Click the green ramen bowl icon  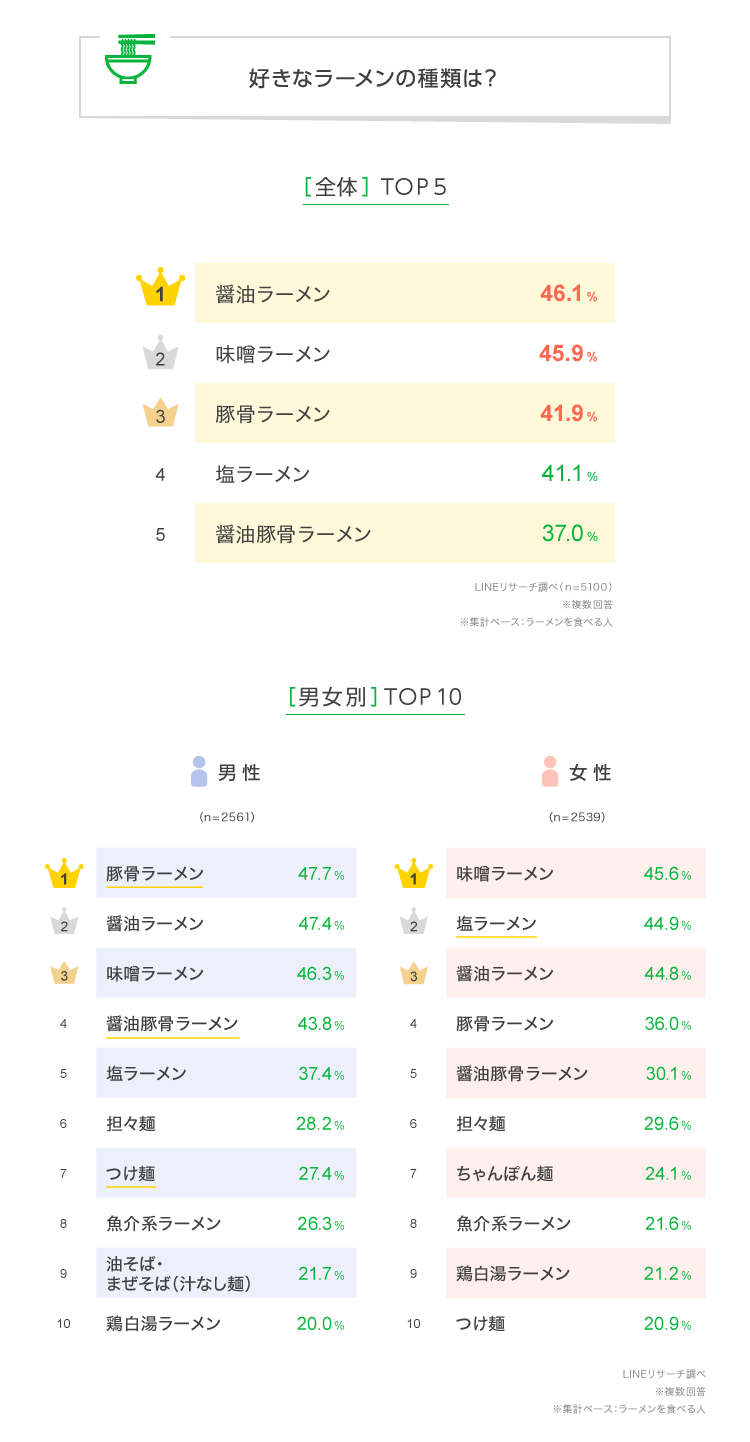point(129,63)
